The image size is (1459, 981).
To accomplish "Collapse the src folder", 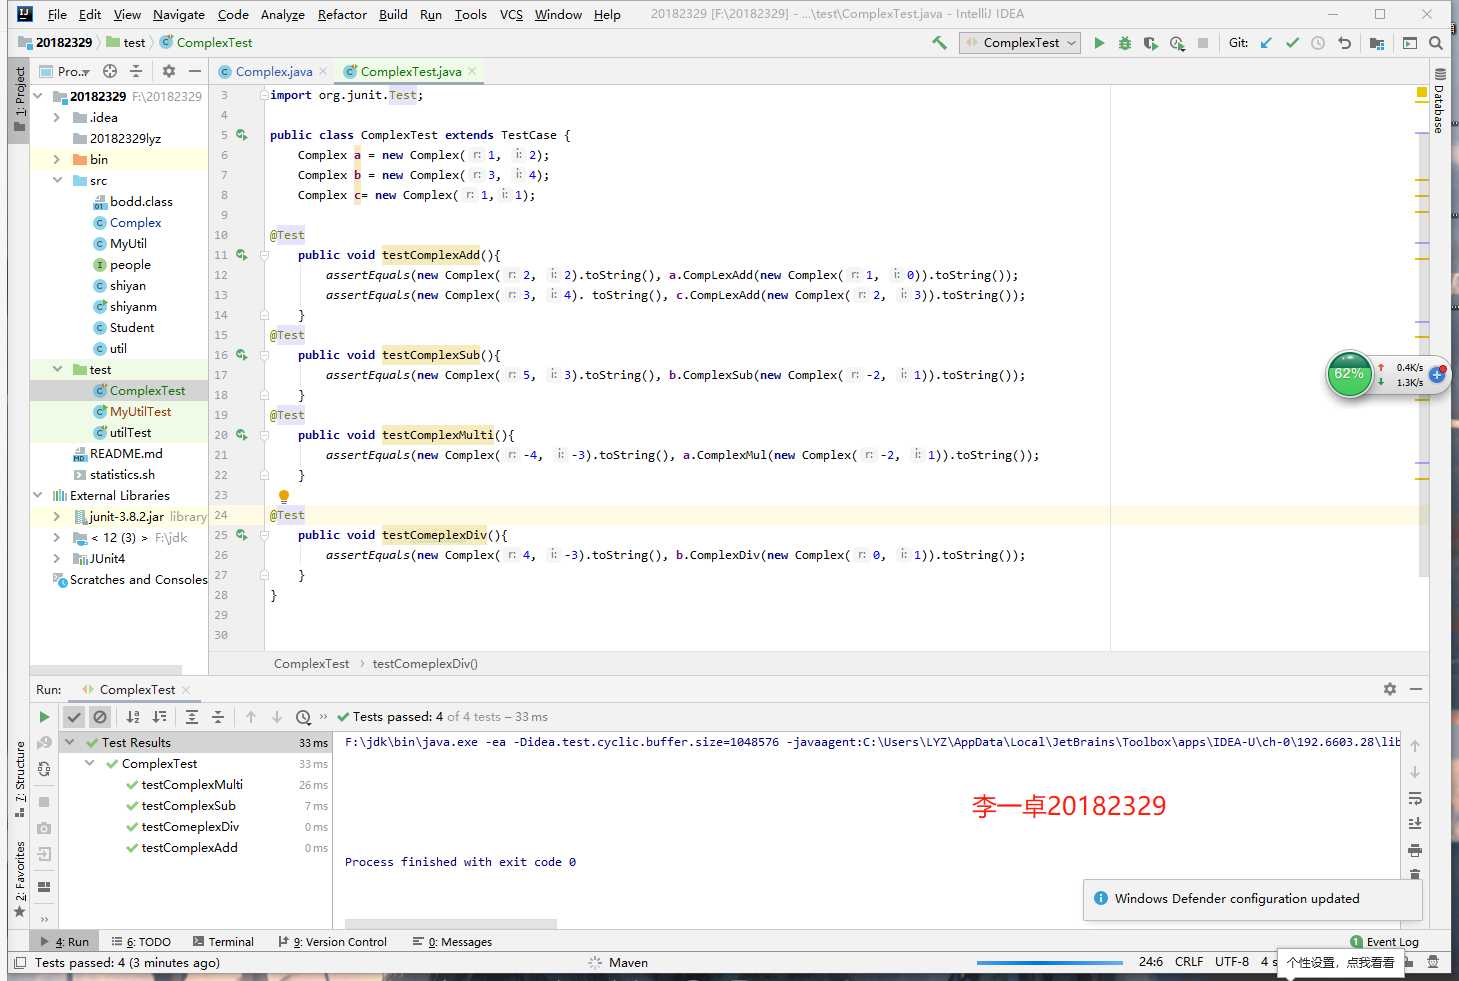I will click(x=57, y=180).
